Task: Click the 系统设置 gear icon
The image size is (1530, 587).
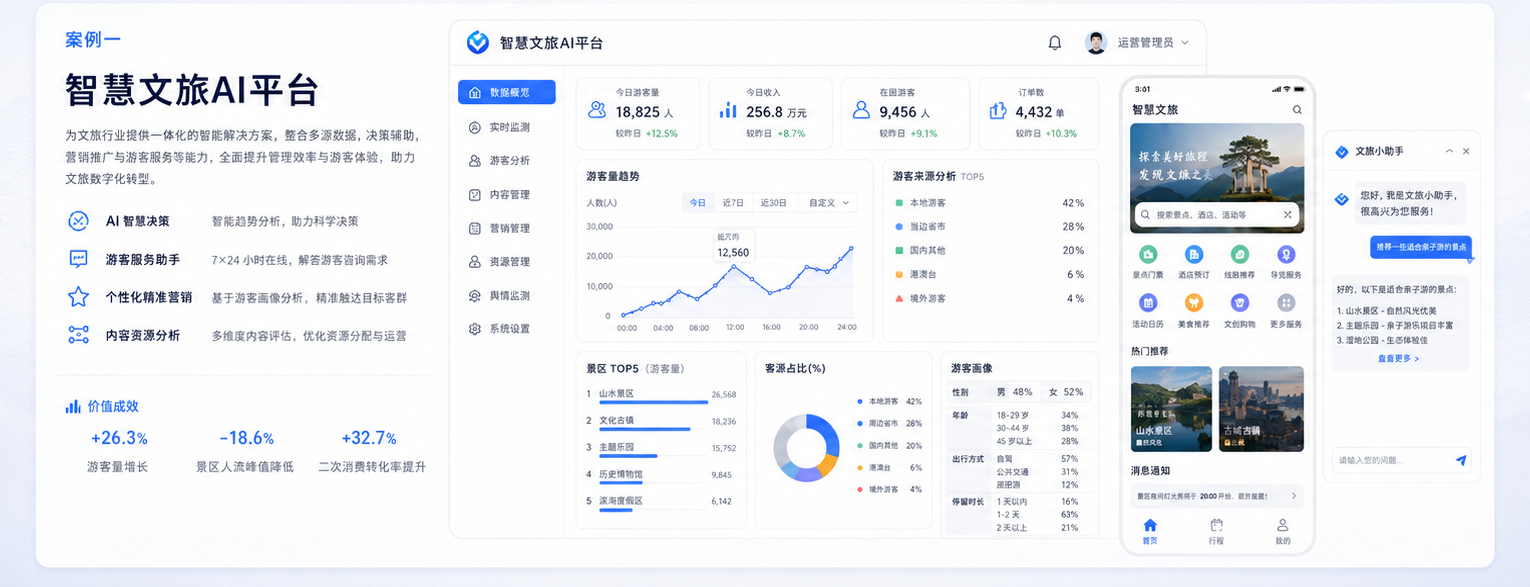Action: pyautogui.click(x=475, y=329)
